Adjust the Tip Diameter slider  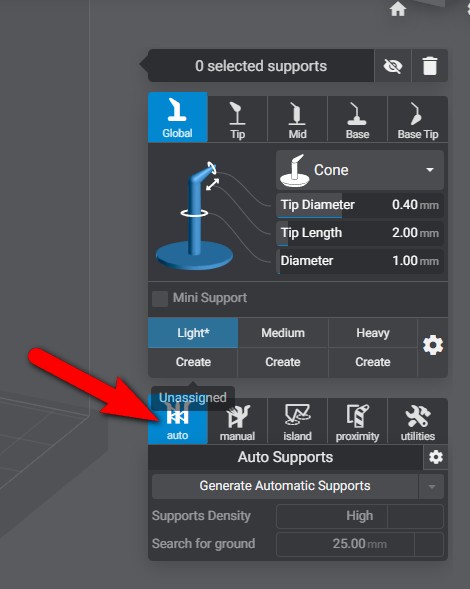[360, 205]
